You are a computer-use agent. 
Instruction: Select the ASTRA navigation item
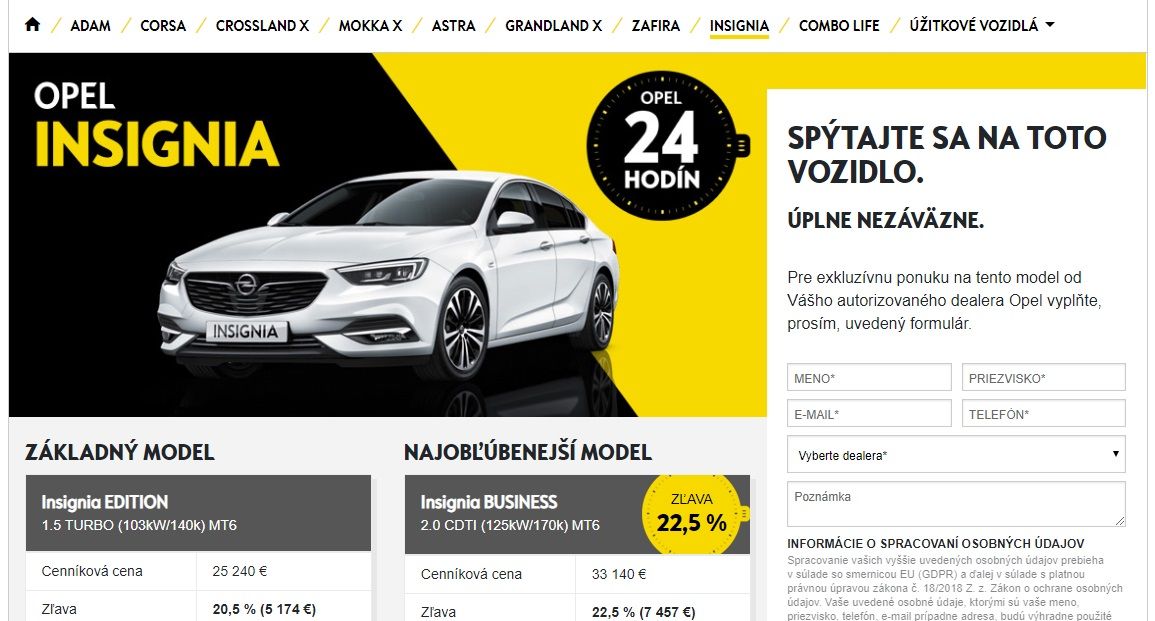click(x=454, y=25)
